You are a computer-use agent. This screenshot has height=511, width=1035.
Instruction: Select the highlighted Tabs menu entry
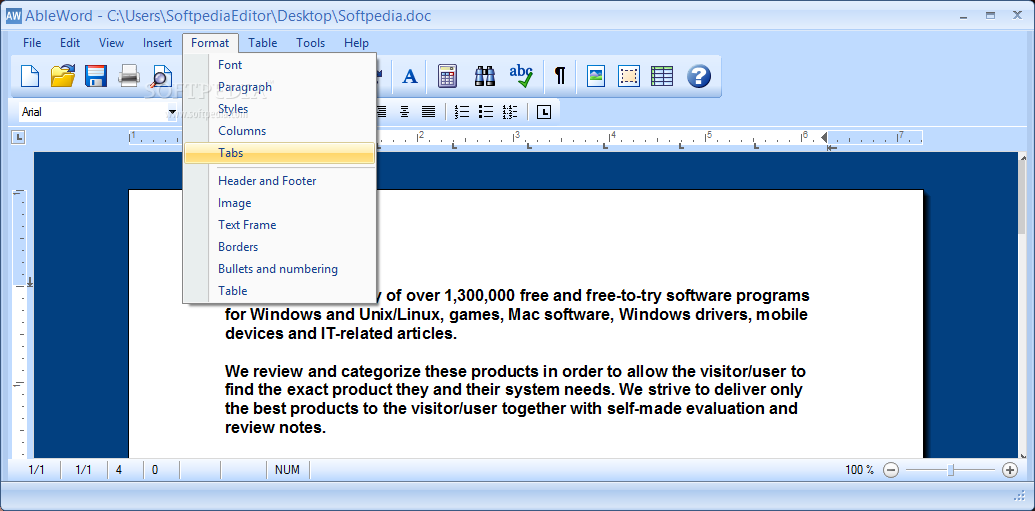pyautogui.click(x=279, y=153)
